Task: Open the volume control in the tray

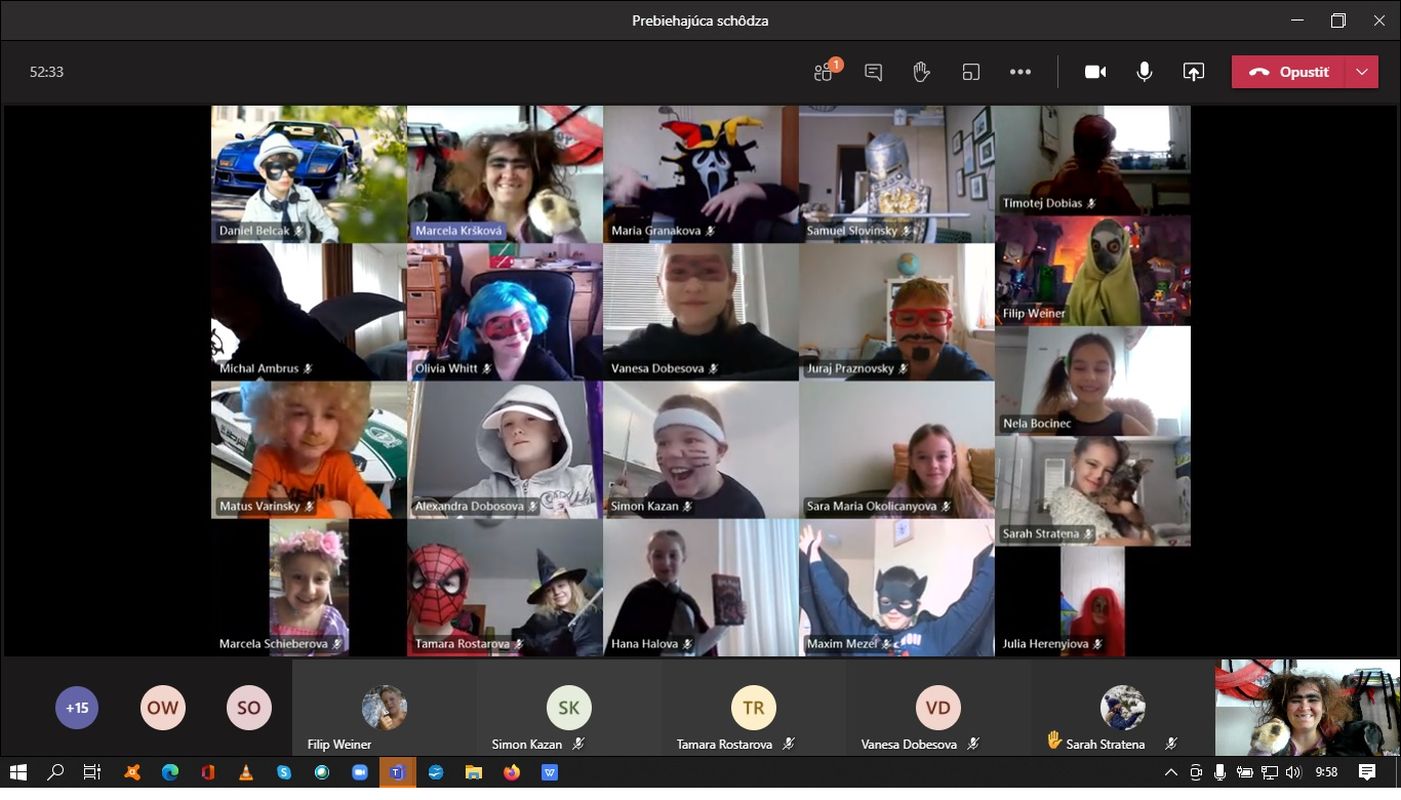Action: pyautogui.click(x=1293, y=772)
